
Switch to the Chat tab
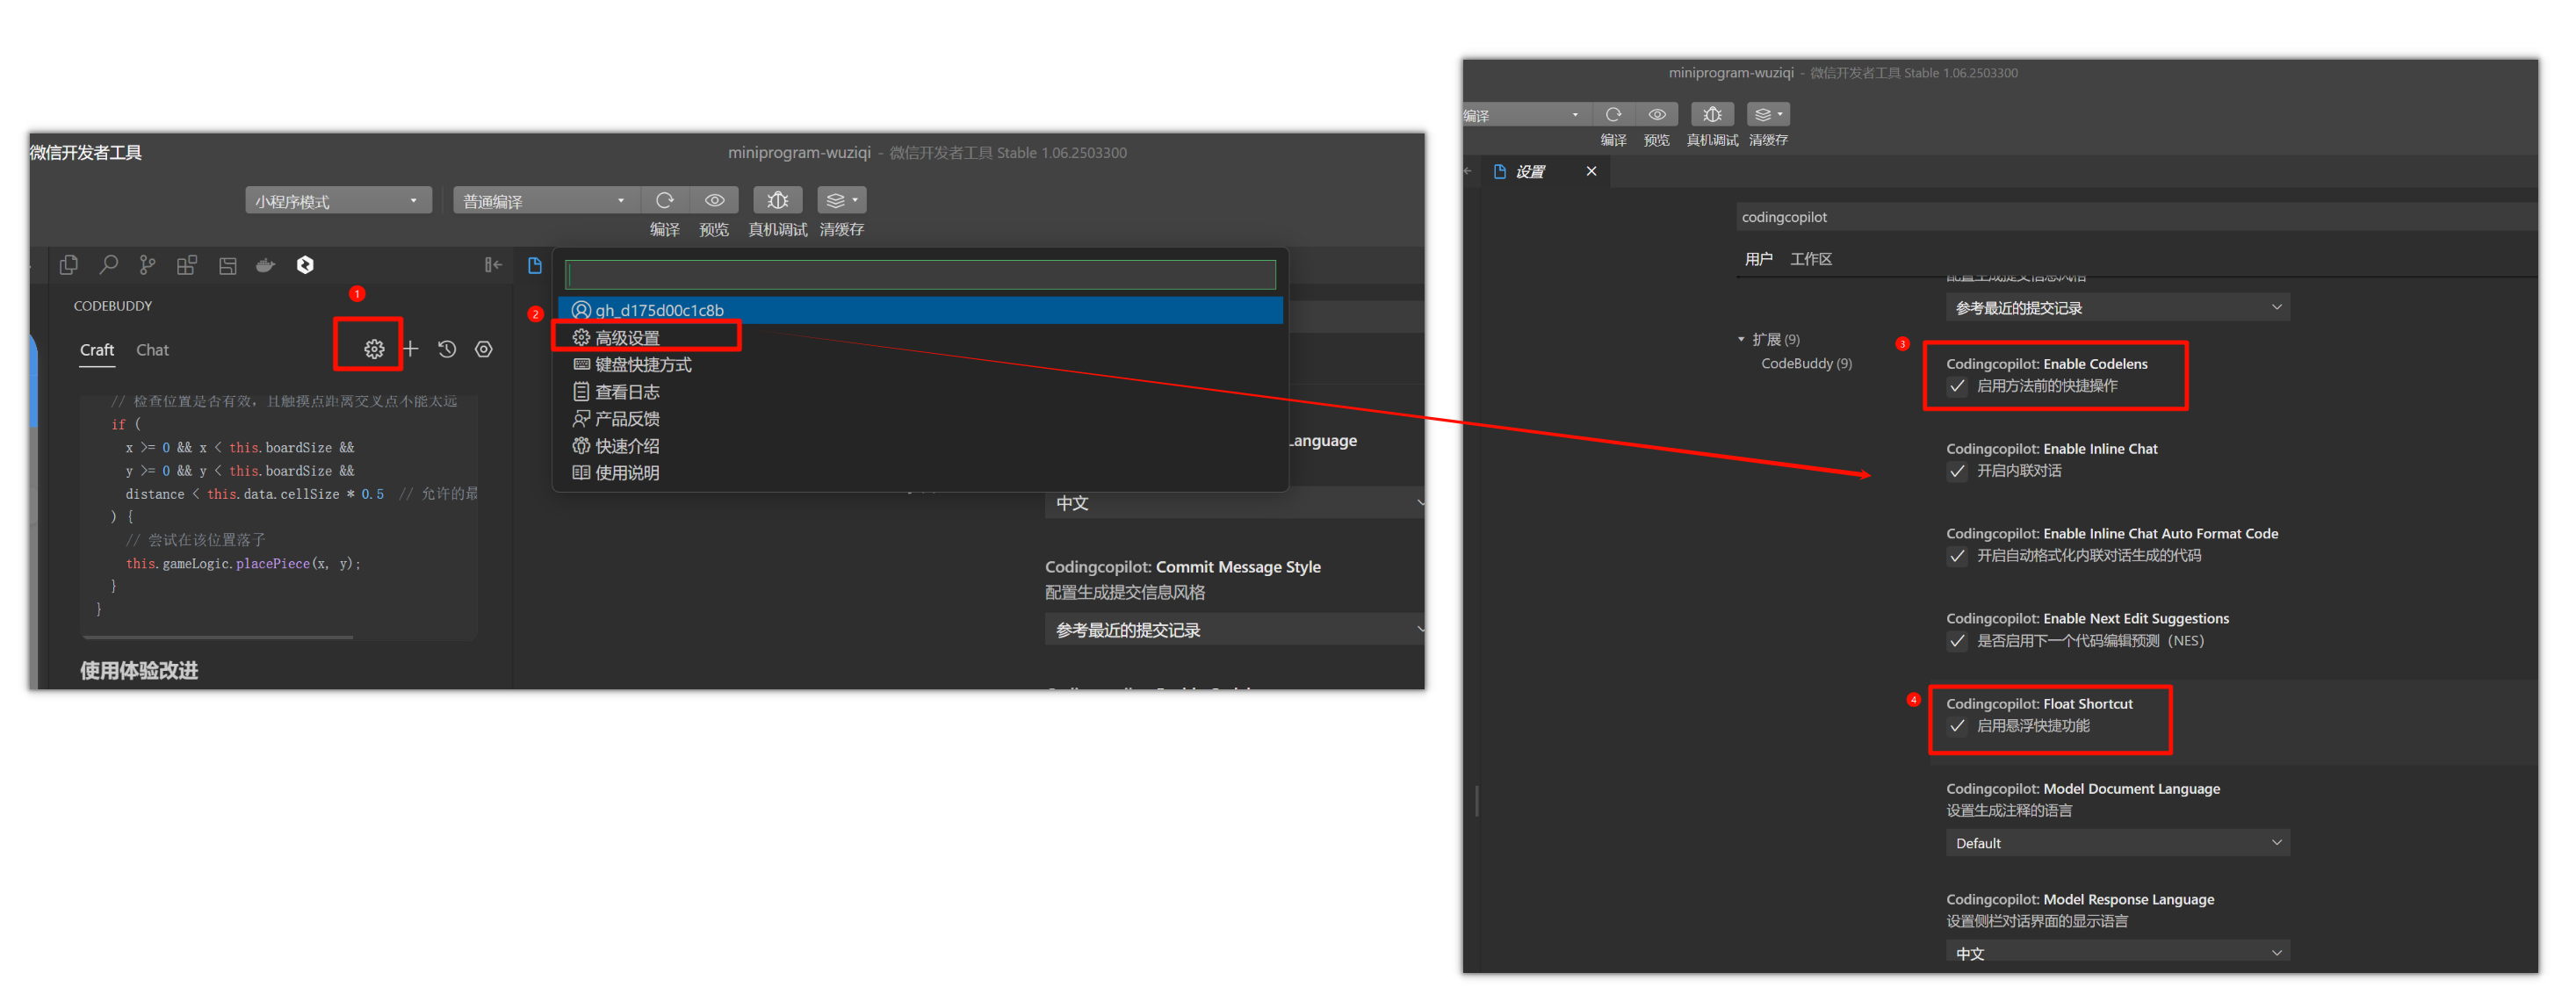(x=152, y=350)
